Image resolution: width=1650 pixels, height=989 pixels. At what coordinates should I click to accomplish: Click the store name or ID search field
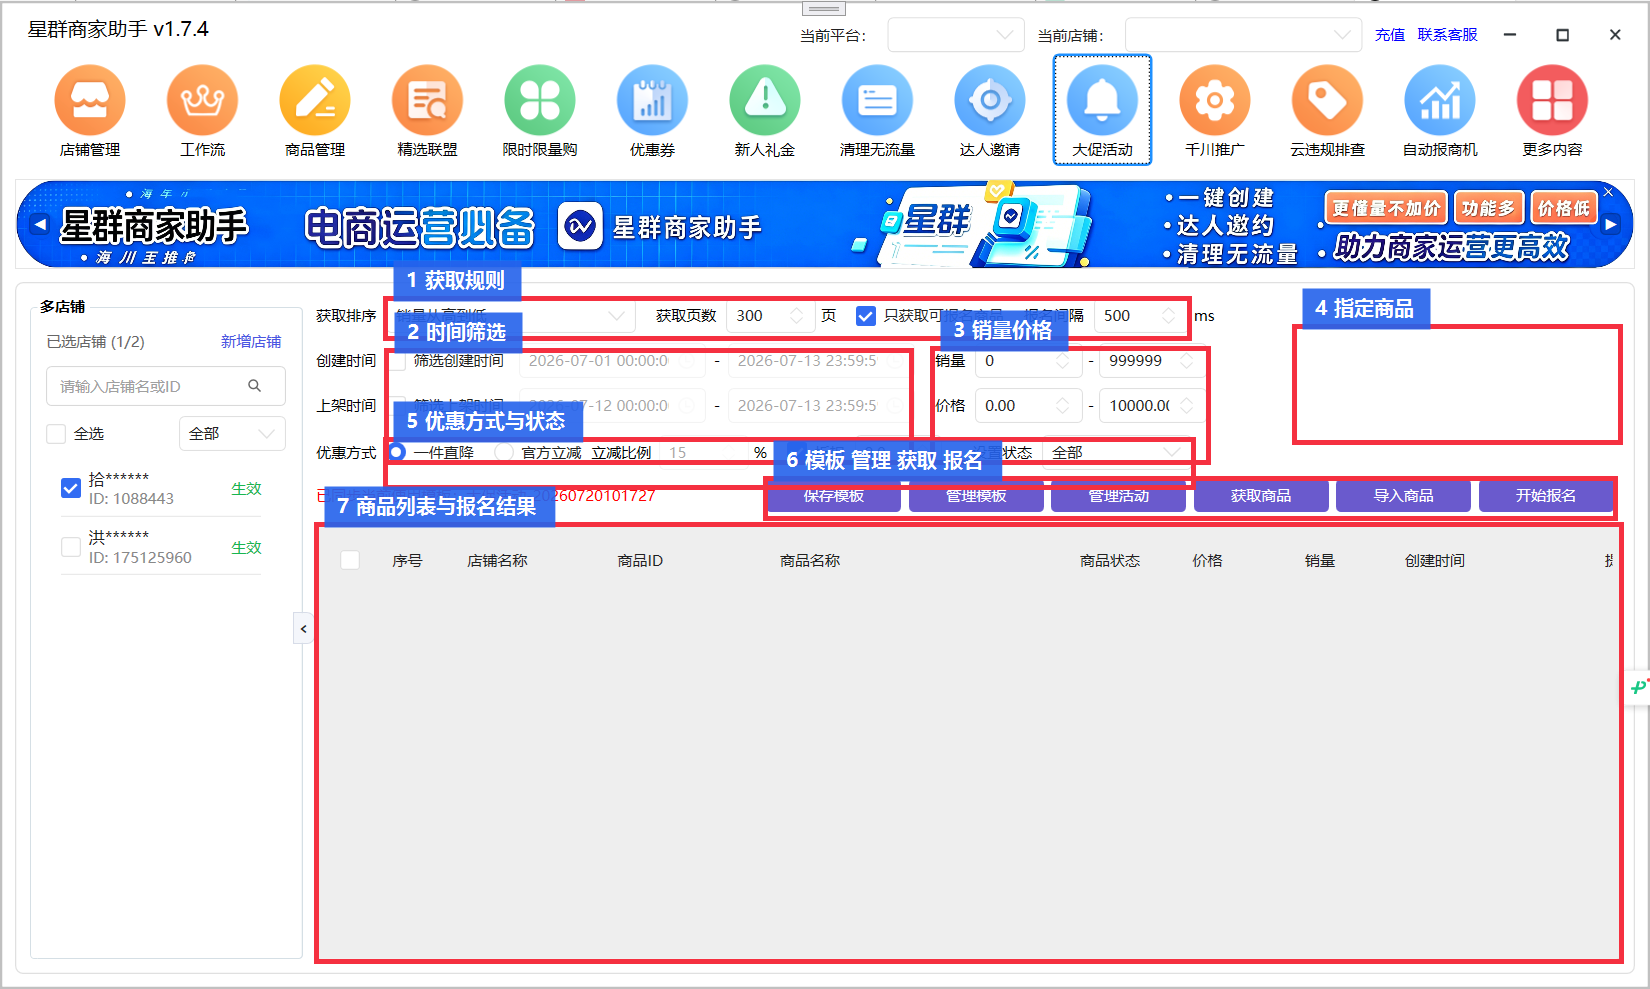tap(166, 386)
